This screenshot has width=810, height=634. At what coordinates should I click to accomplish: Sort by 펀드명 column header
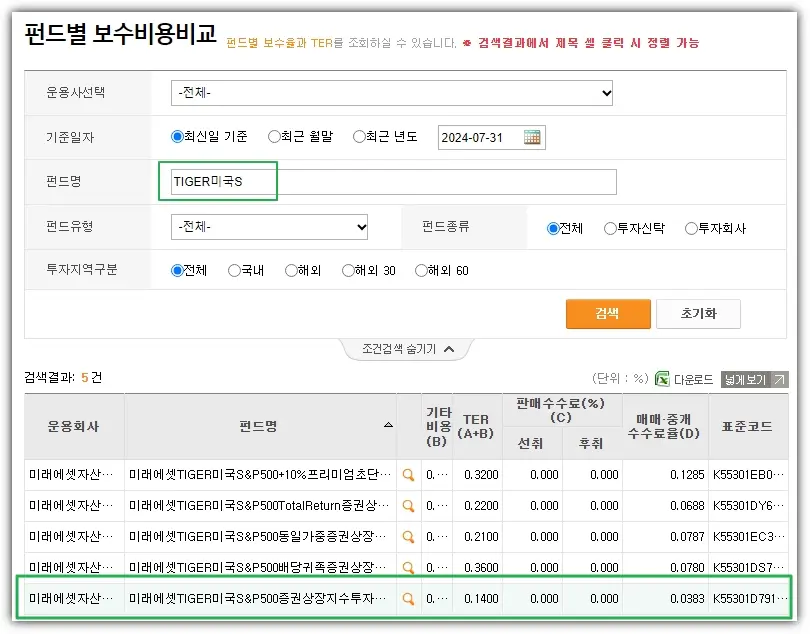coord(258,426)
